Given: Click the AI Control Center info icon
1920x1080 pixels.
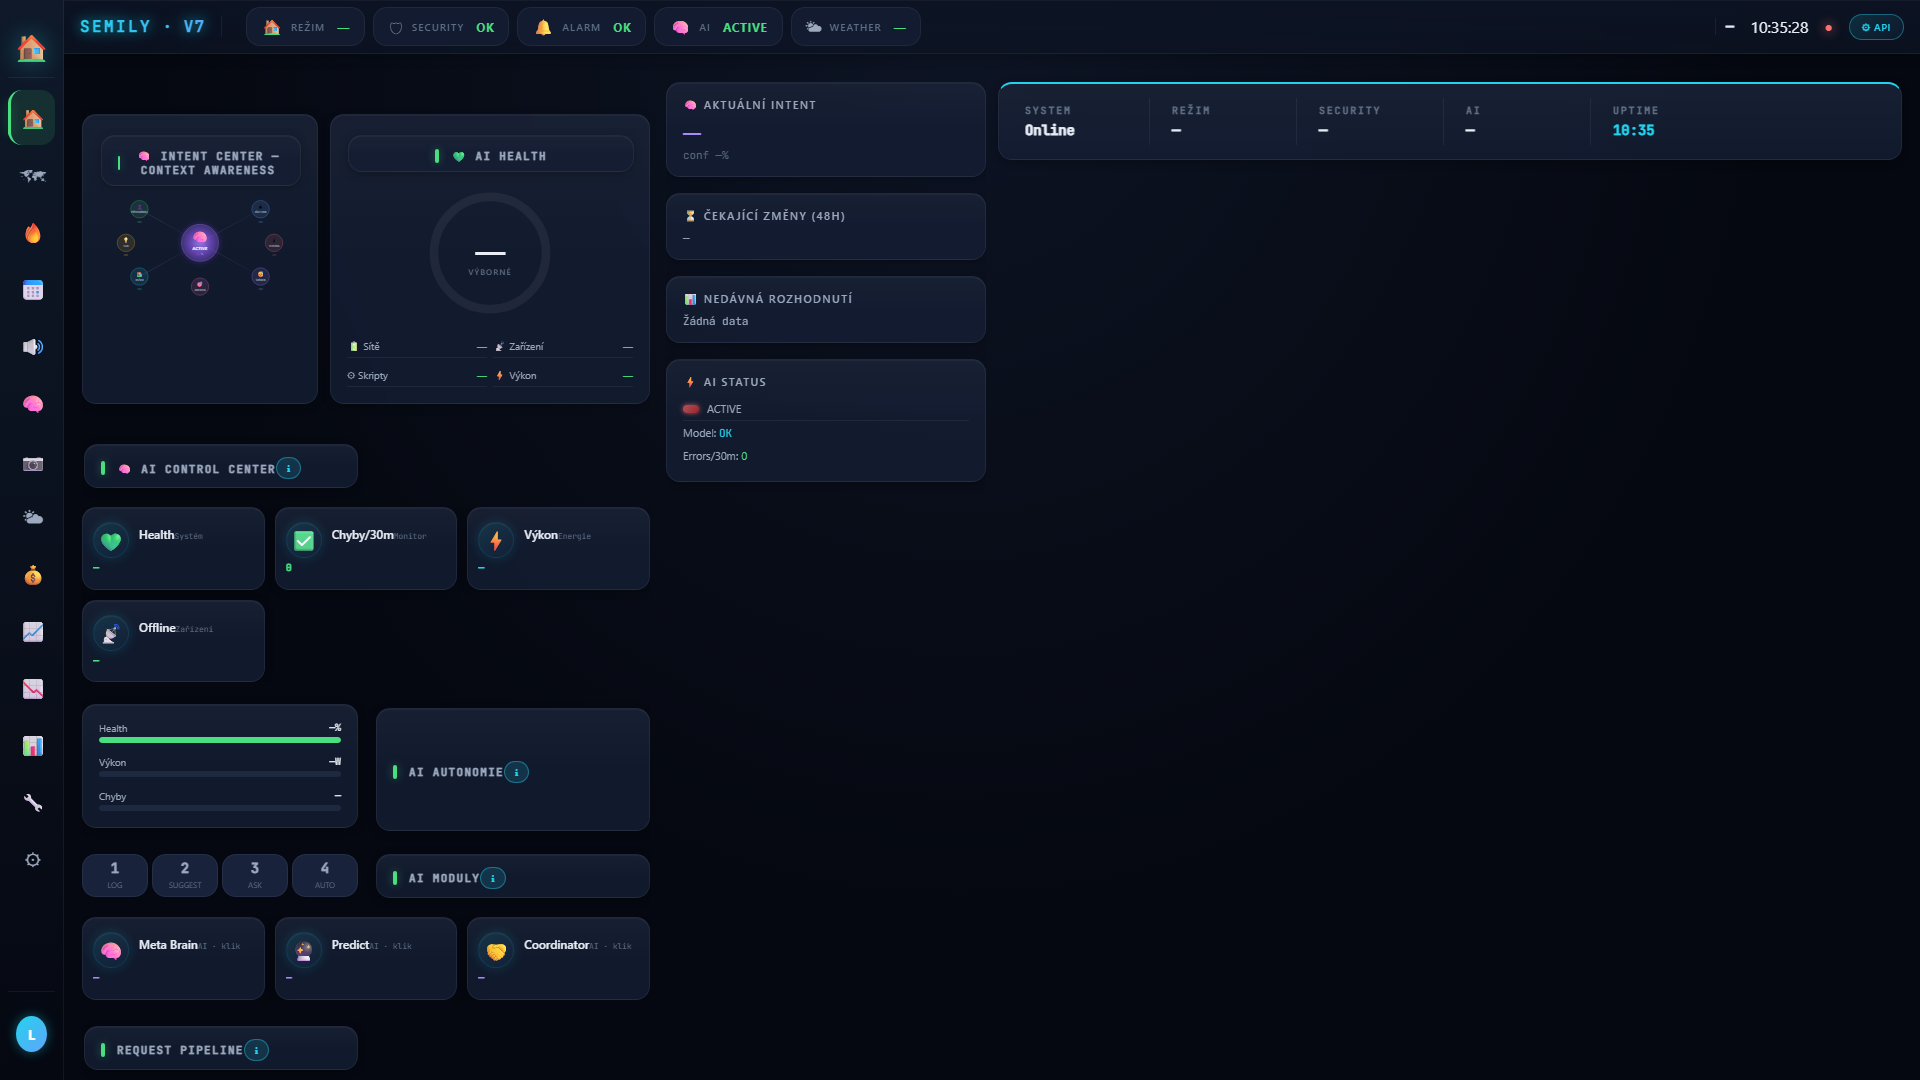Looking at the screenshot, I should pyautogui.click(x=289, y=468).
